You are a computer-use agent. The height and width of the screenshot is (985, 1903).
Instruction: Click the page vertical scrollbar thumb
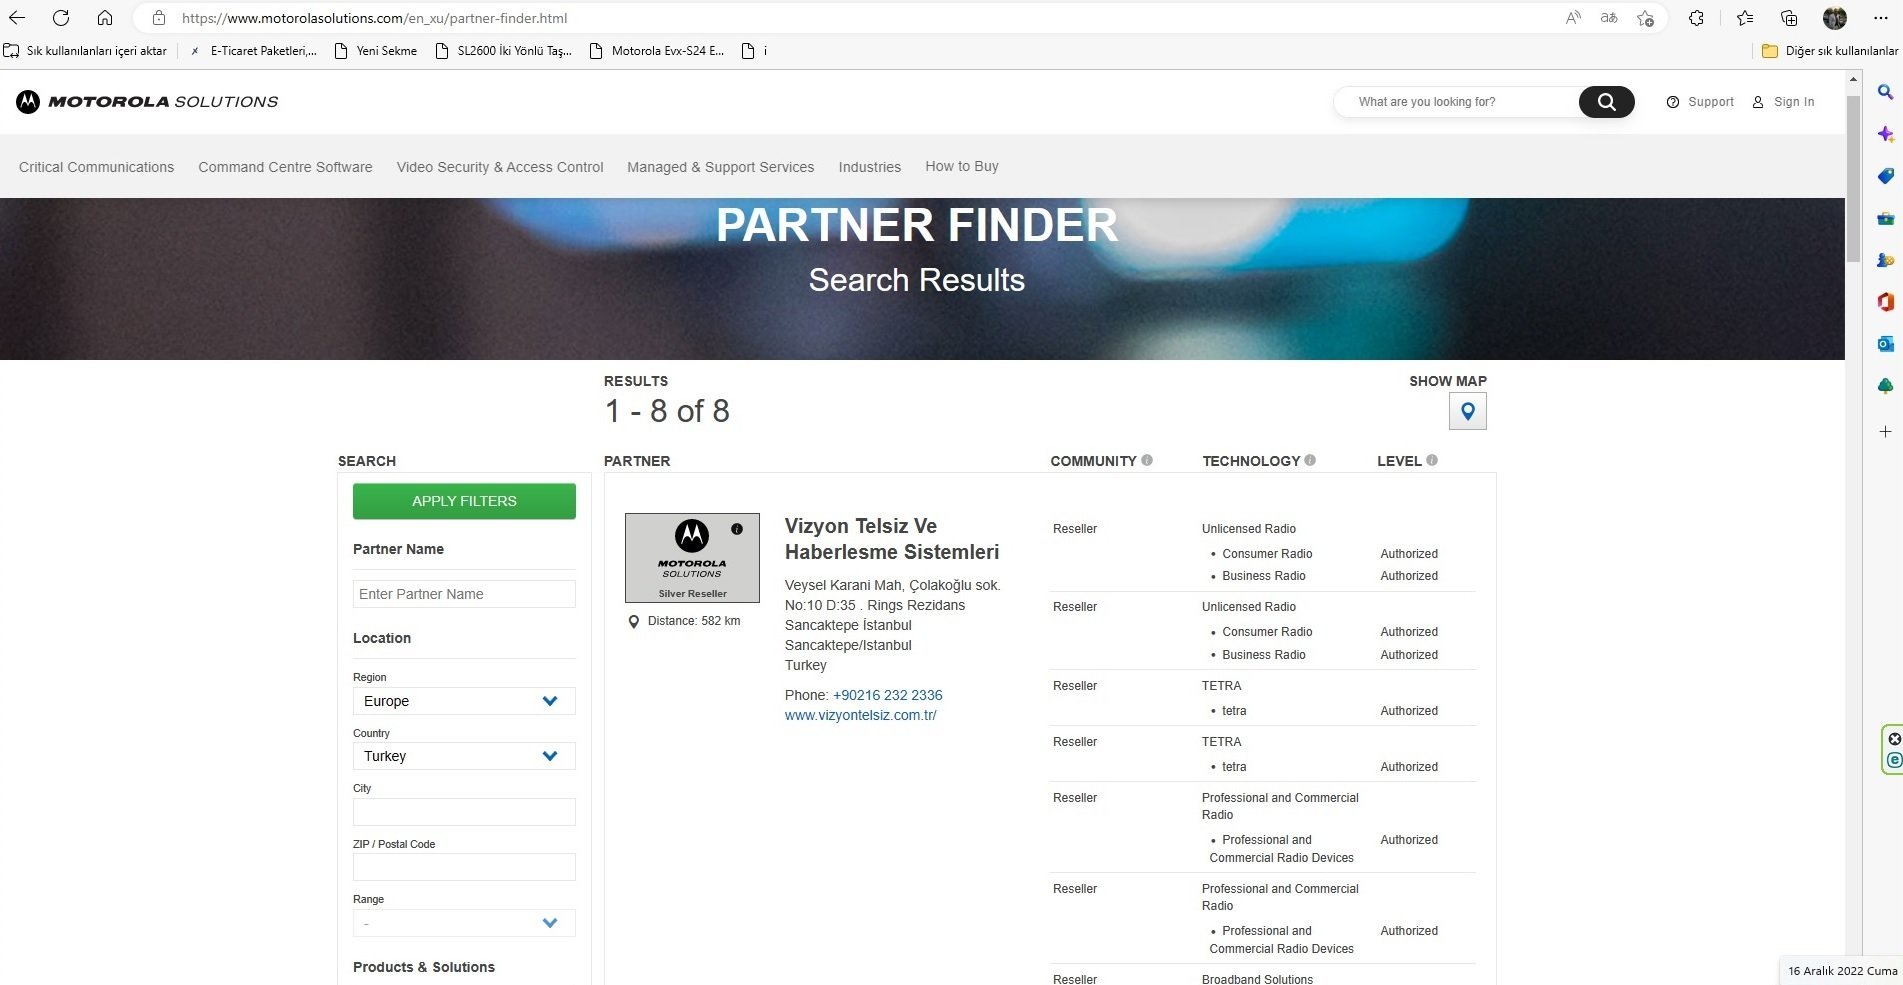(1853, 180)
